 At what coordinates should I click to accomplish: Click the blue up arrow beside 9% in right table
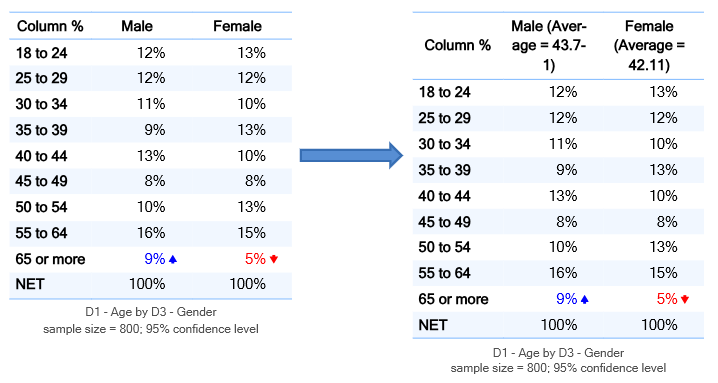pyautogui.click(x=584, y=300)
